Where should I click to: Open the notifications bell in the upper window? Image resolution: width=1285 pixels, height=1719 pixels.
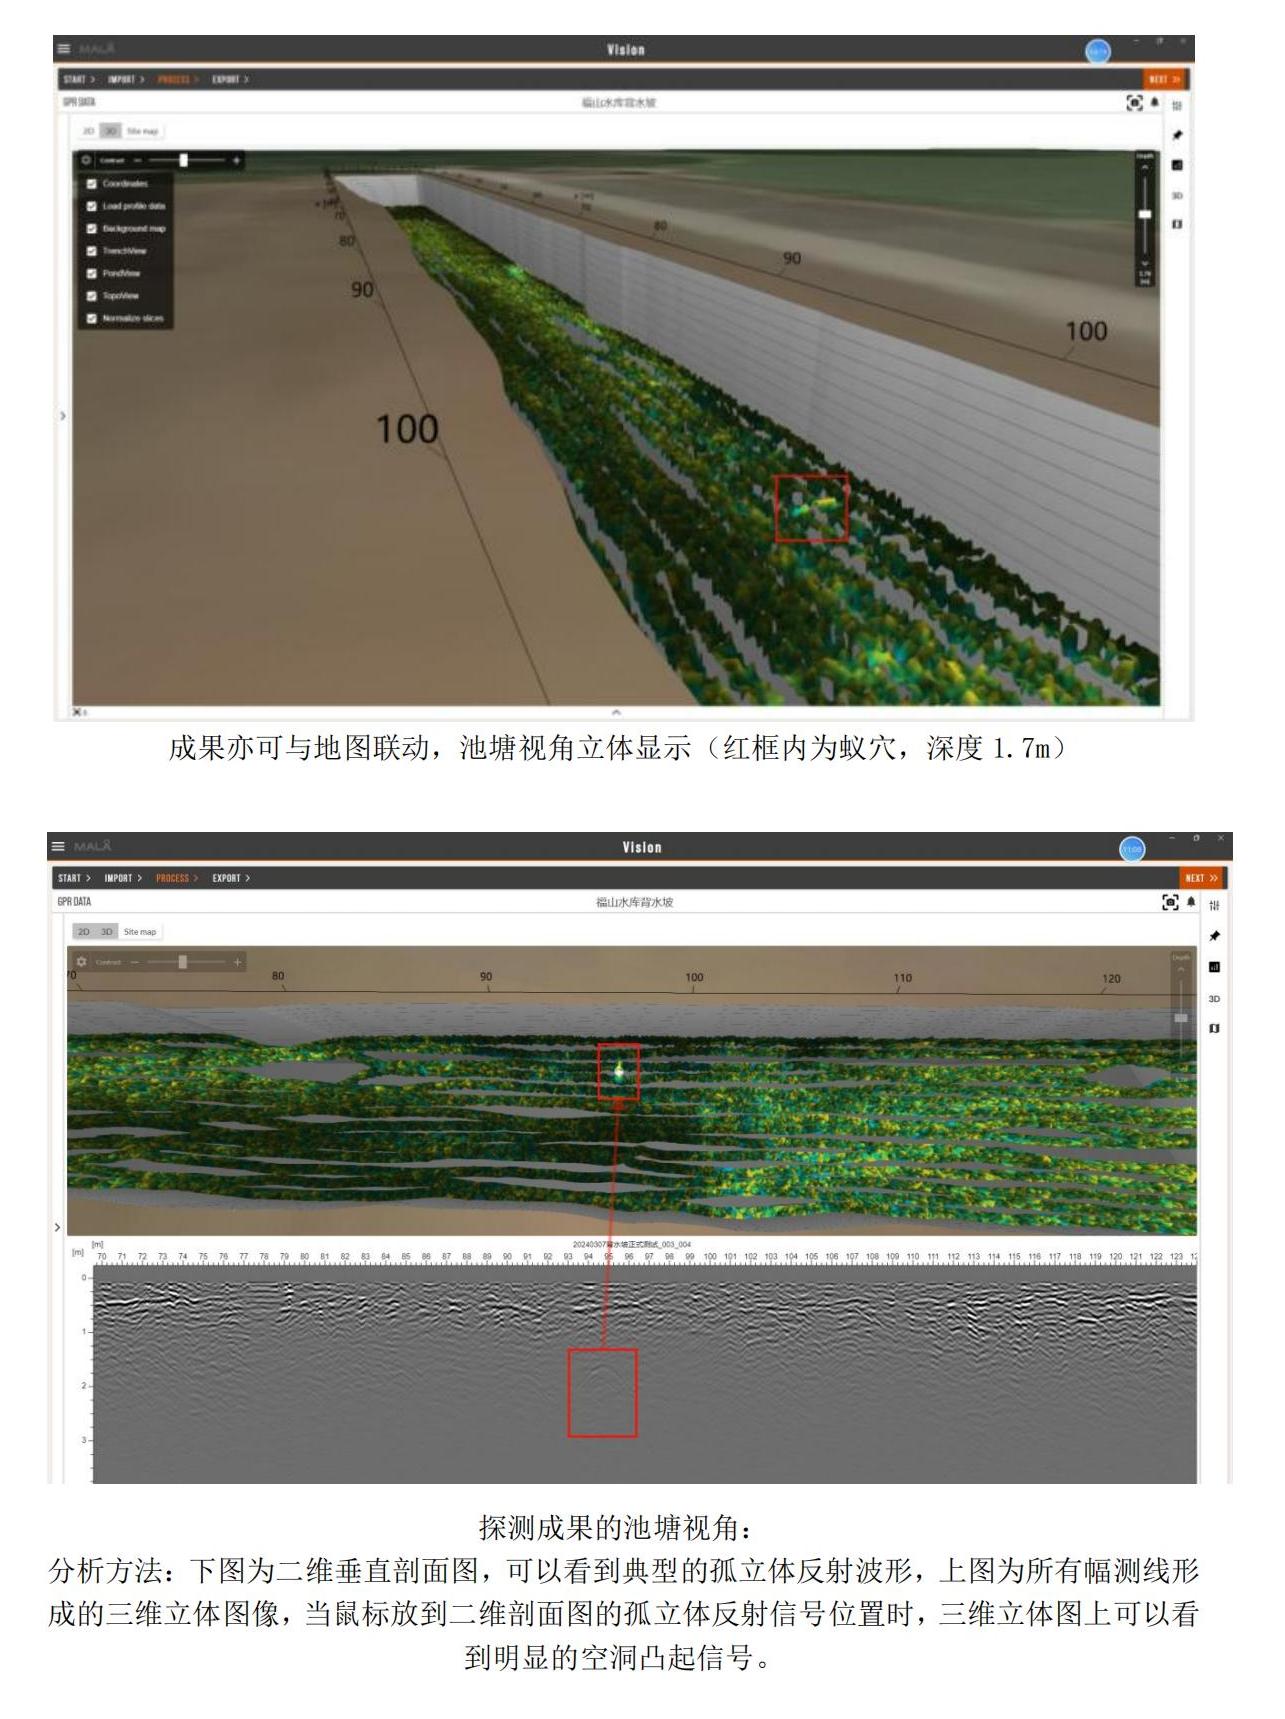tap(1155, 102)
